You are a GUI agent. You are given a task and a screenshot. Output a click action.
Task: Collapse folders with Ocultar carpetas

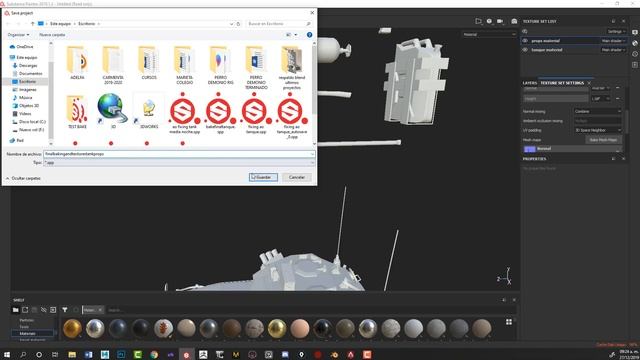point(23,178)
